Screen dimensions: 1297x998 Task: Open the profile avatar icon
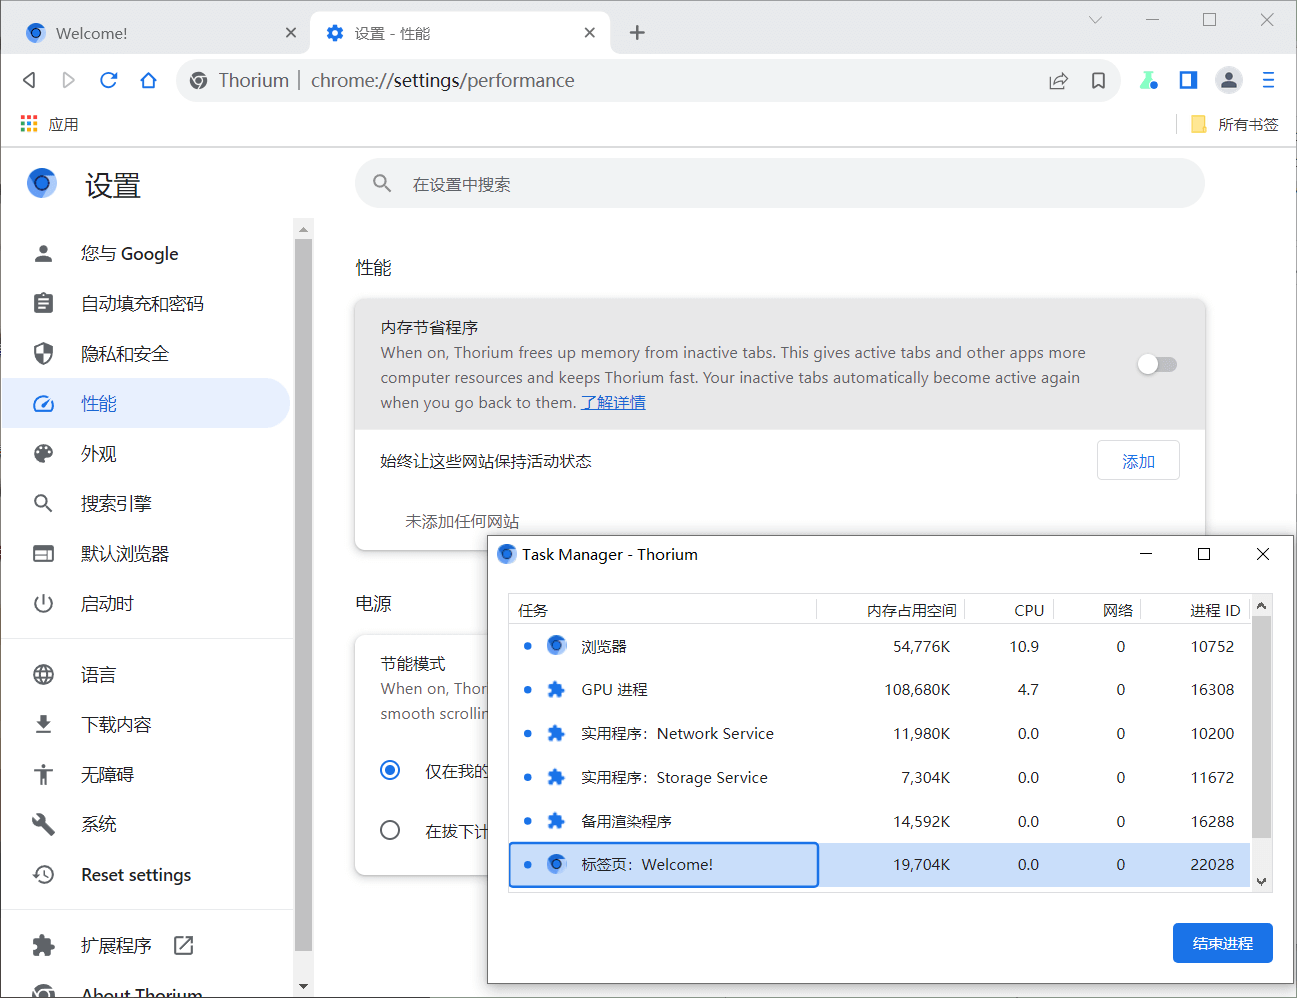(x=1229, y=80)
